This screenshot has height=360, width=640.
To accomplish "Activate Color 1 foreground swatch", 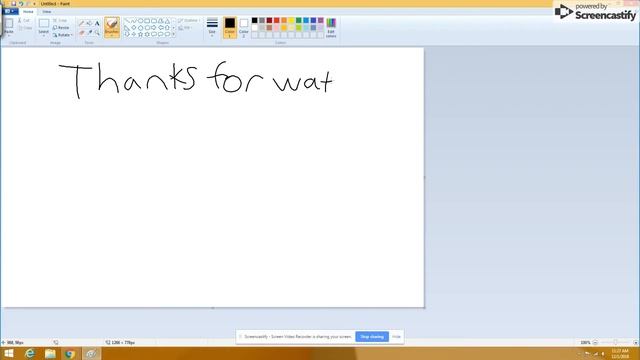I will [230, 27].
